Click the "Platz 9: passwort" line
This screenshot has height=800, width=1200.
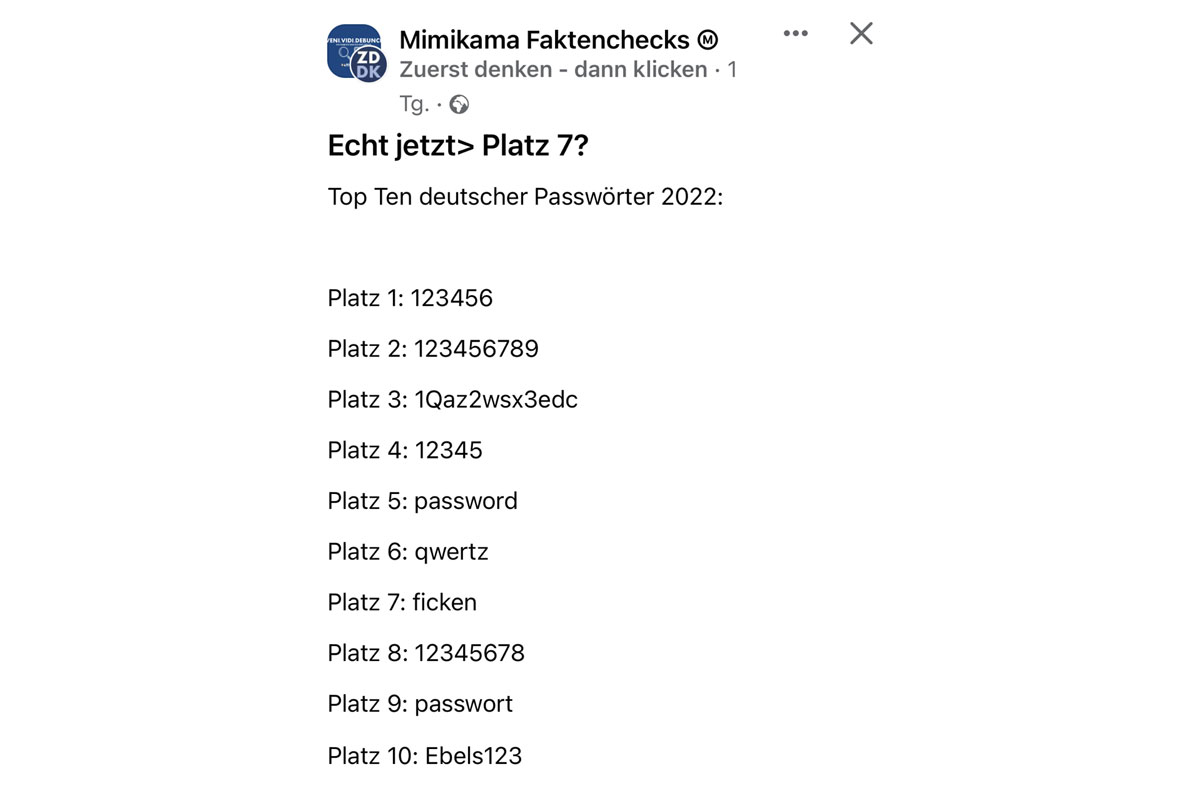click(x=420, y=704)
